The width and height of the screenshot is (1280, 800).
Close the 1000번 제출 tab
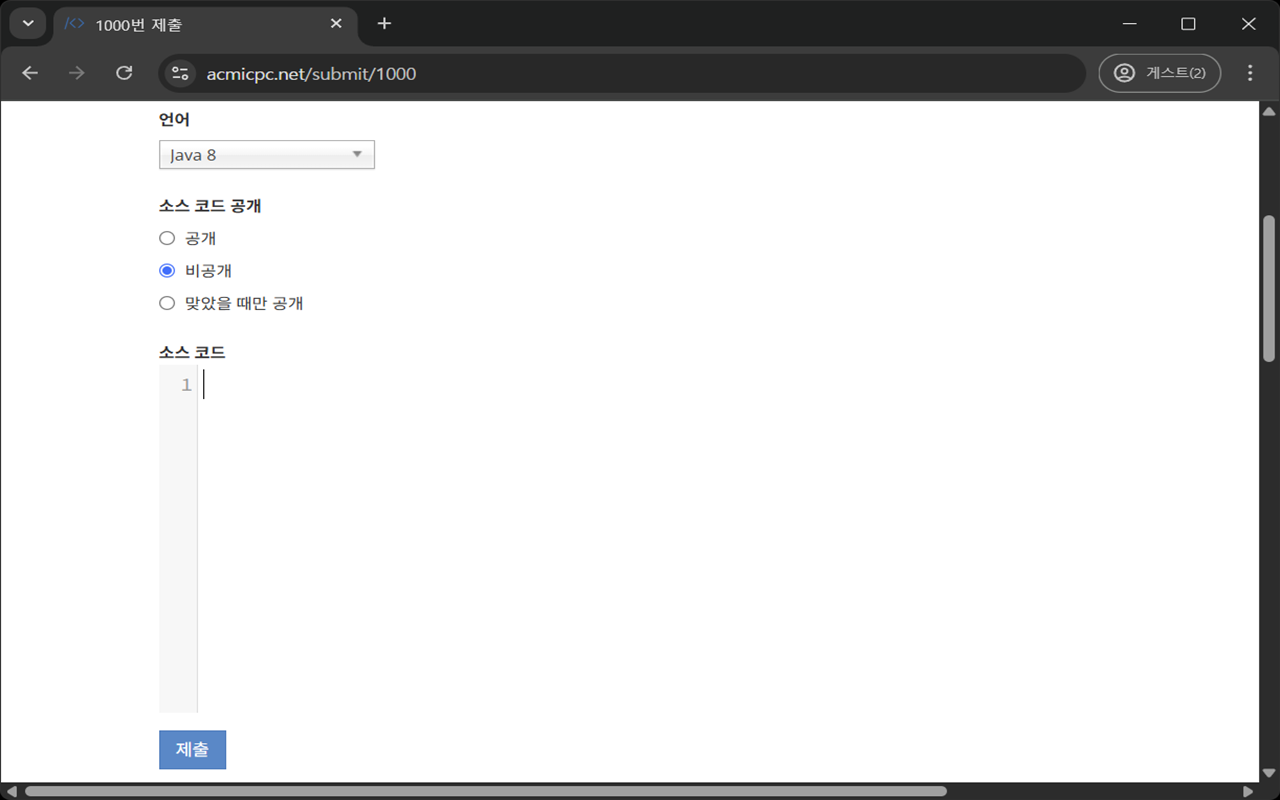[x=336, y=23]
